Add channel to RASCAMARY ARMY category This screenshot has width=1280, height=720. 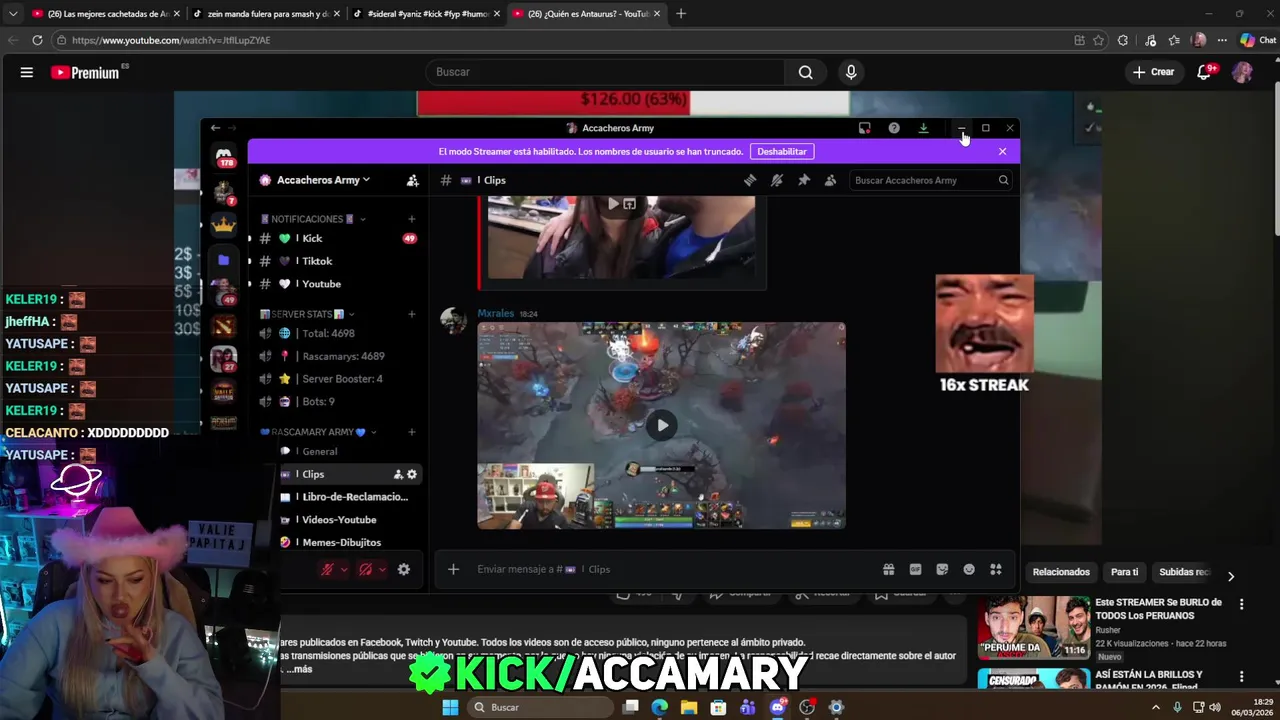point(412,432)
